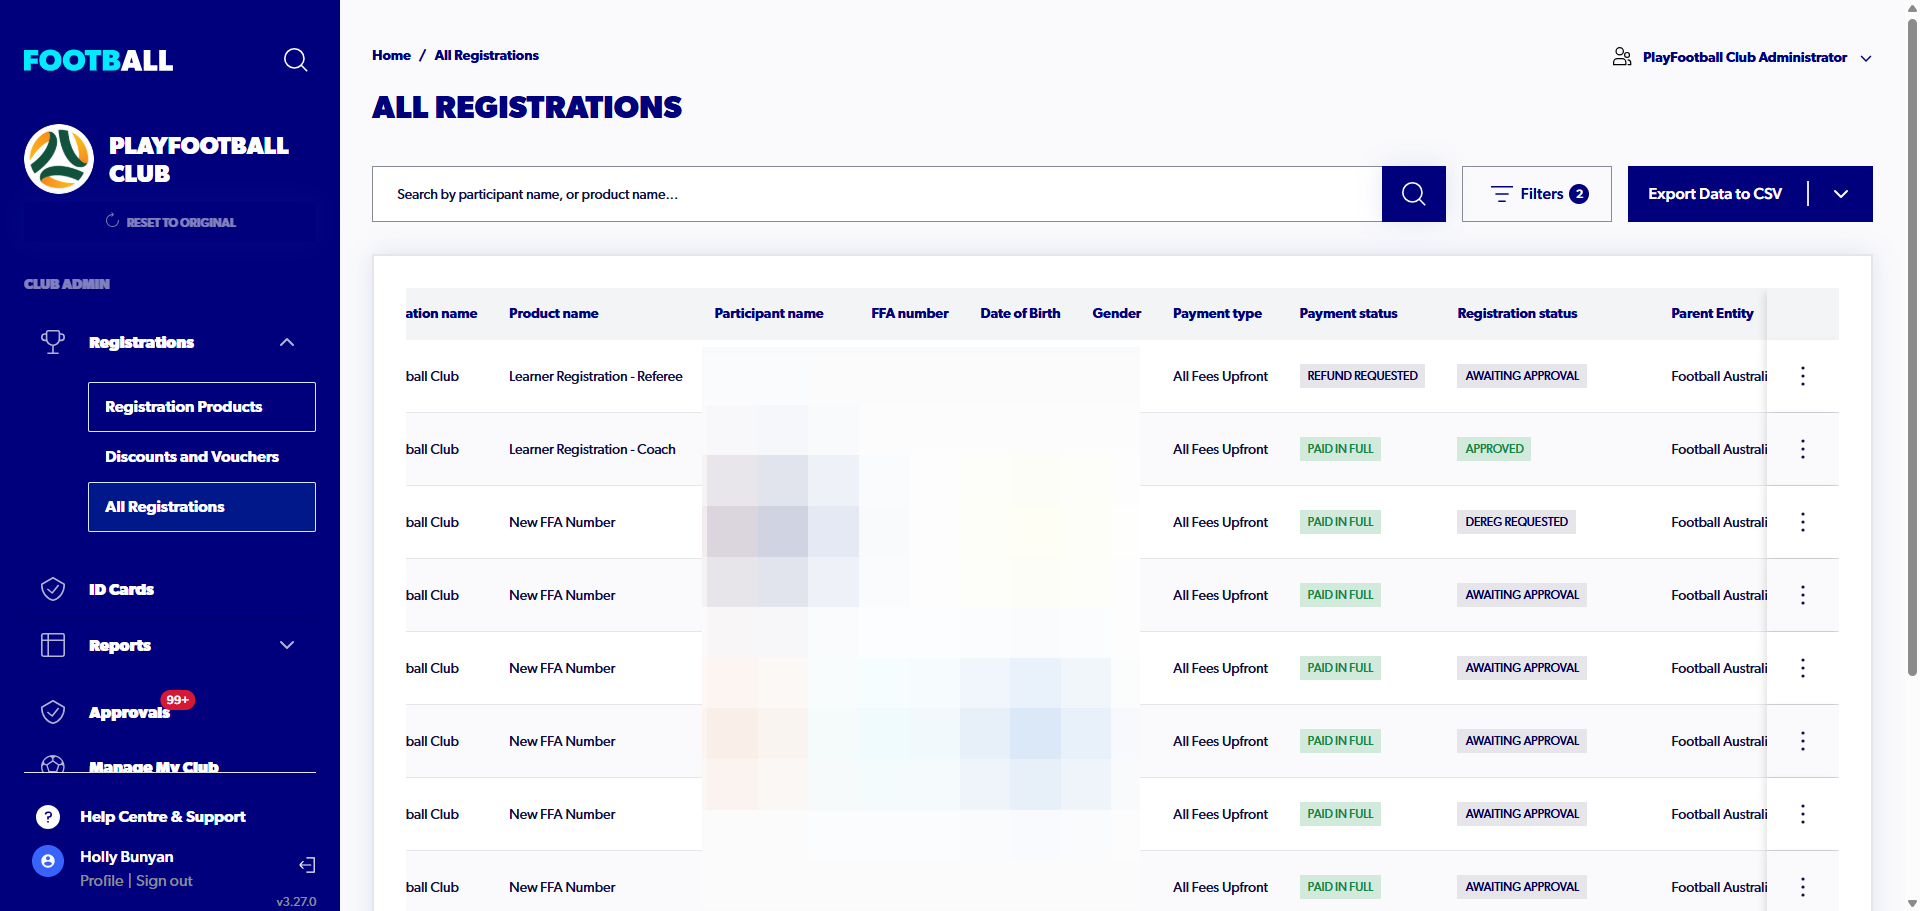This screenshot has width=1920, height=911.
Task: Click the Profile link
Action: [x=102, y=881]
